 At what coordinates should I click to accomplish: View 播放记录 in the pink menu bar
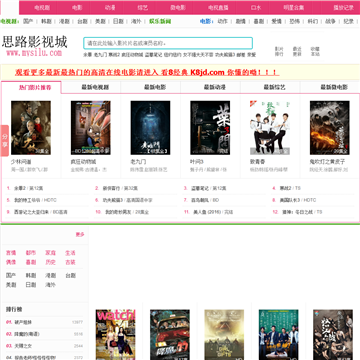click(x=343, y=7)
